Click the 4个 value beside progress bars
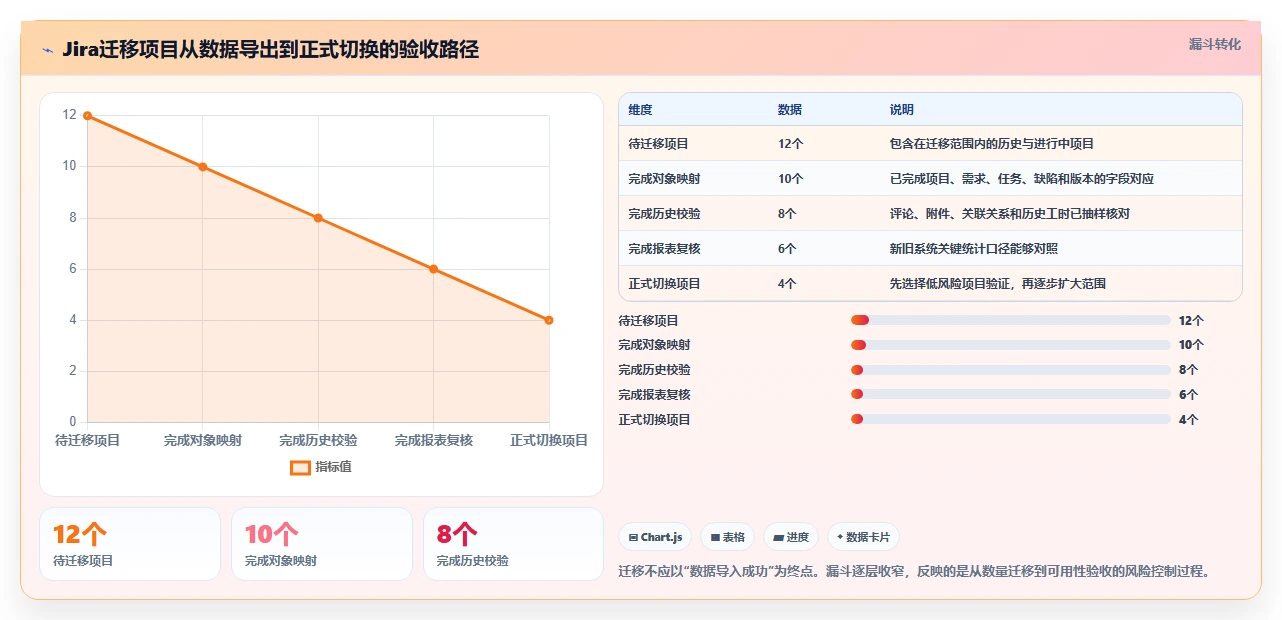 point(1189,420)
